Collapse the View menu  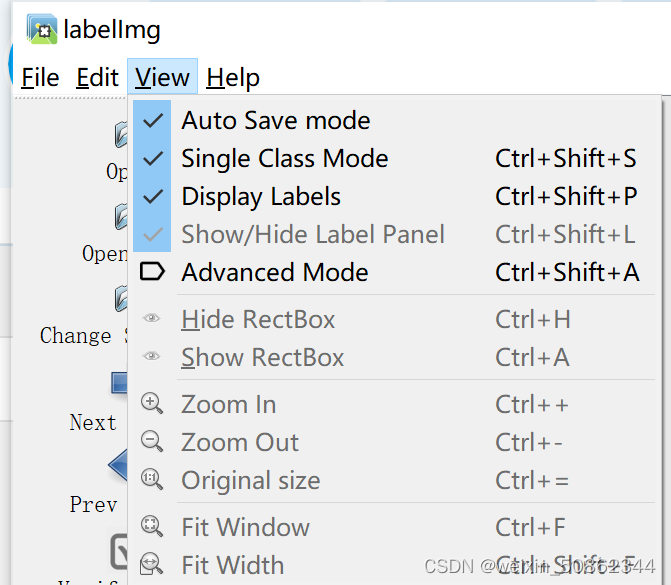[x=162, y=78]
